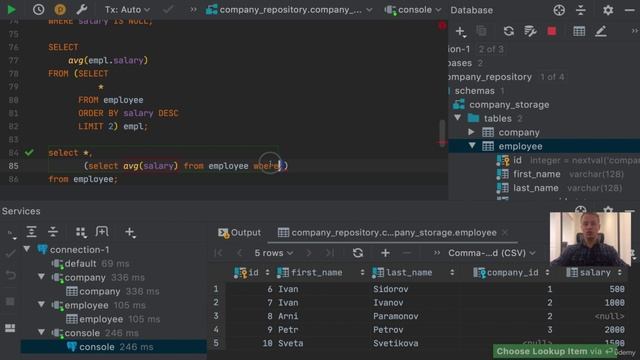This screenshot has width=640, height=360.
Task: Reload the result grid data
Action: pyautogui.click(x=358, y=253)
